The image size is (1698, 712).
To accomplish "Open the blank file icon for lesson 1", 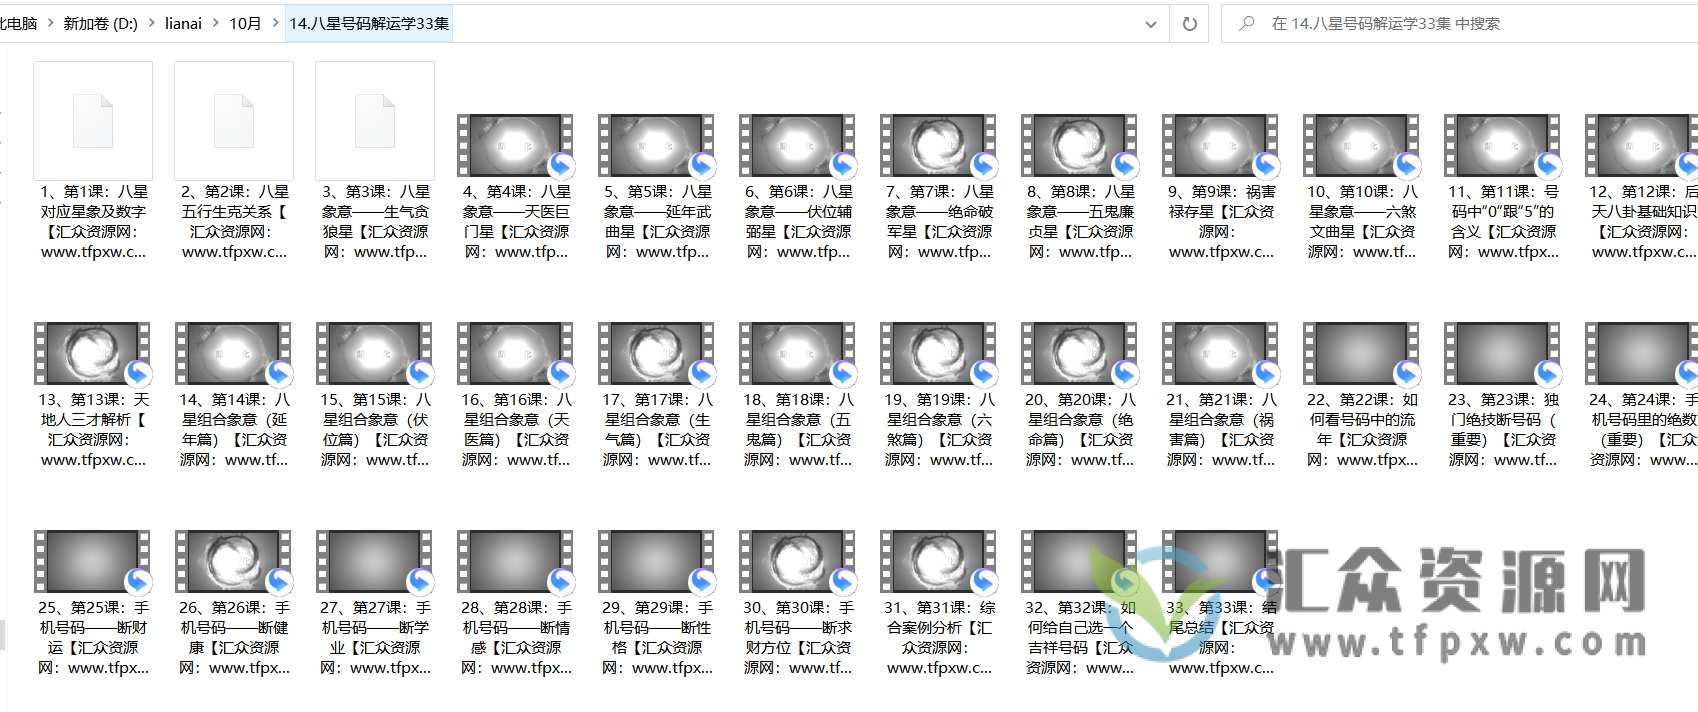I will [93, 121].
